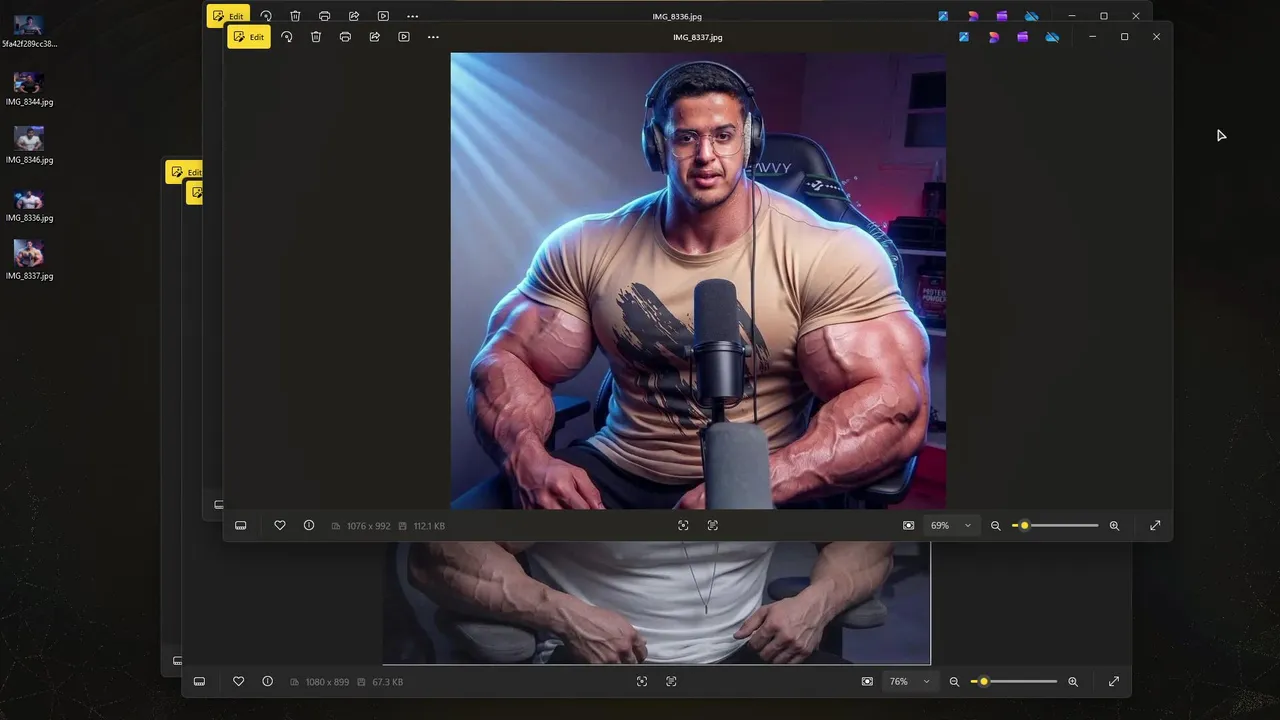Click the white-shirt photo in the back window
This screenshot has width=1280, height=720.
pyautogui.click(x=657, y=603)
